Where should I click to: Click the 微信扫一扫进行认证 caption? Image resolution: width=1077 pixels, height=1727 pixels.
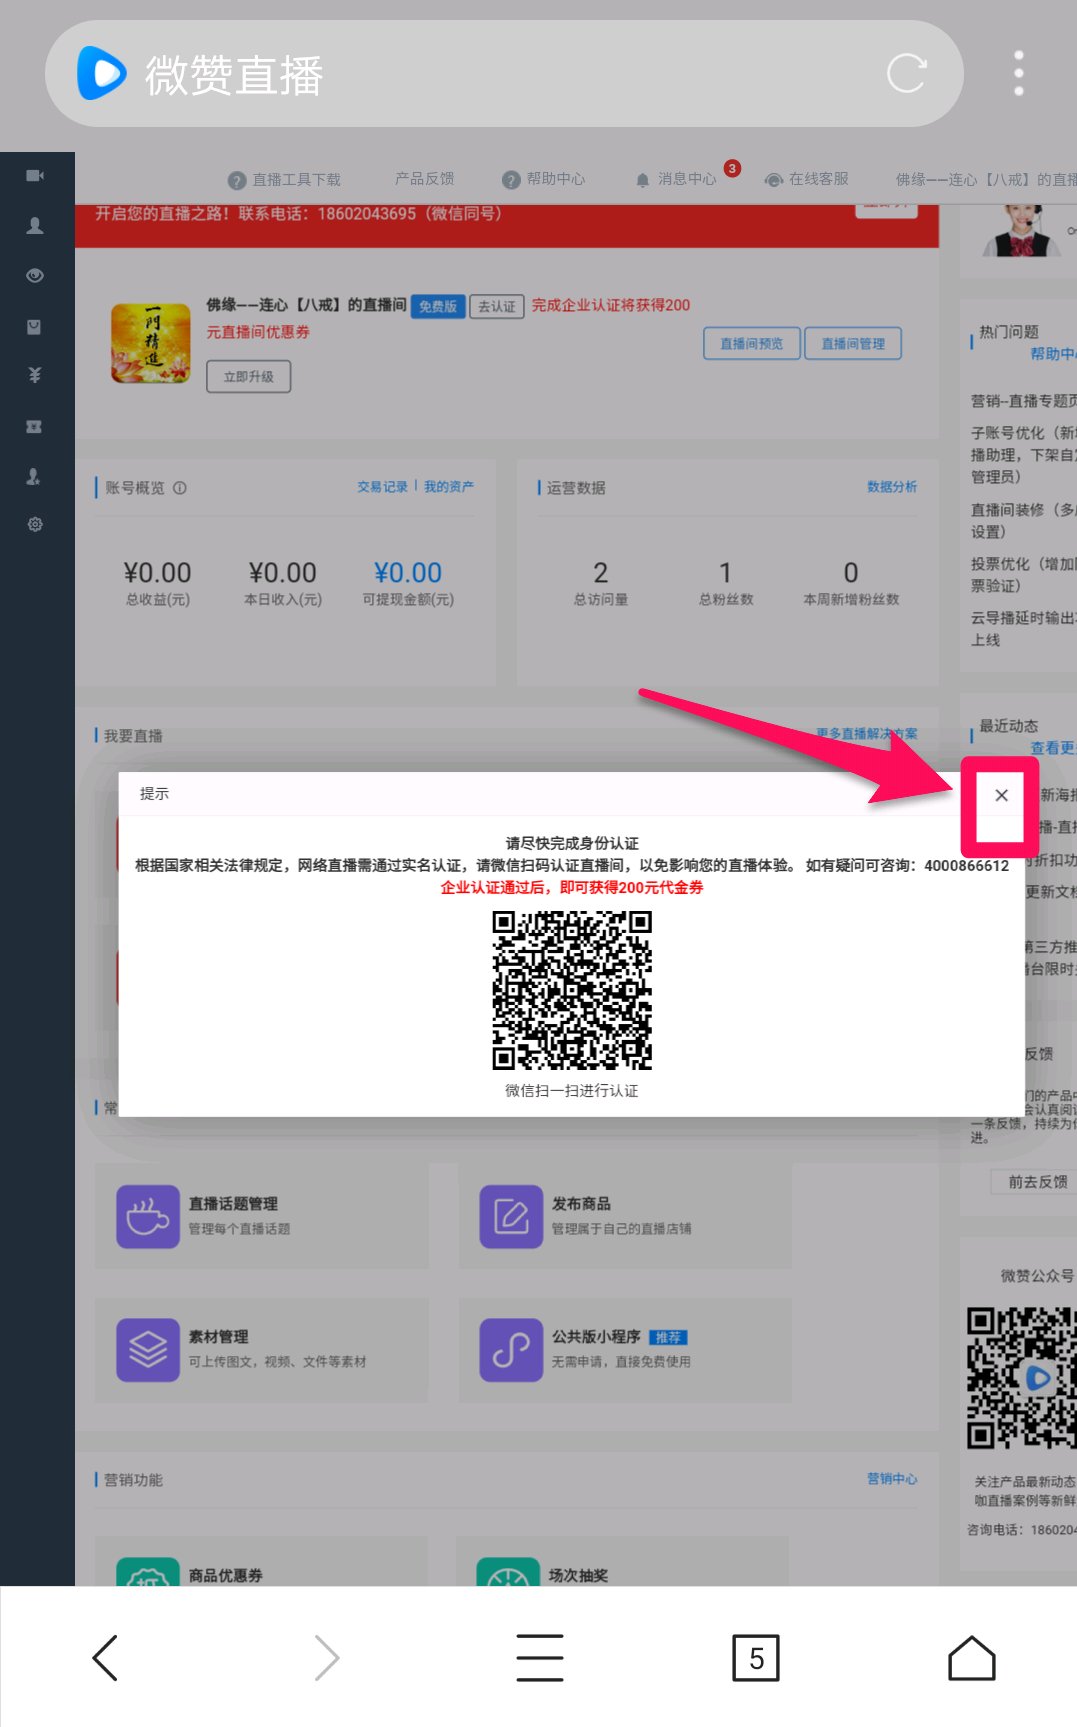coord(572,1091)
